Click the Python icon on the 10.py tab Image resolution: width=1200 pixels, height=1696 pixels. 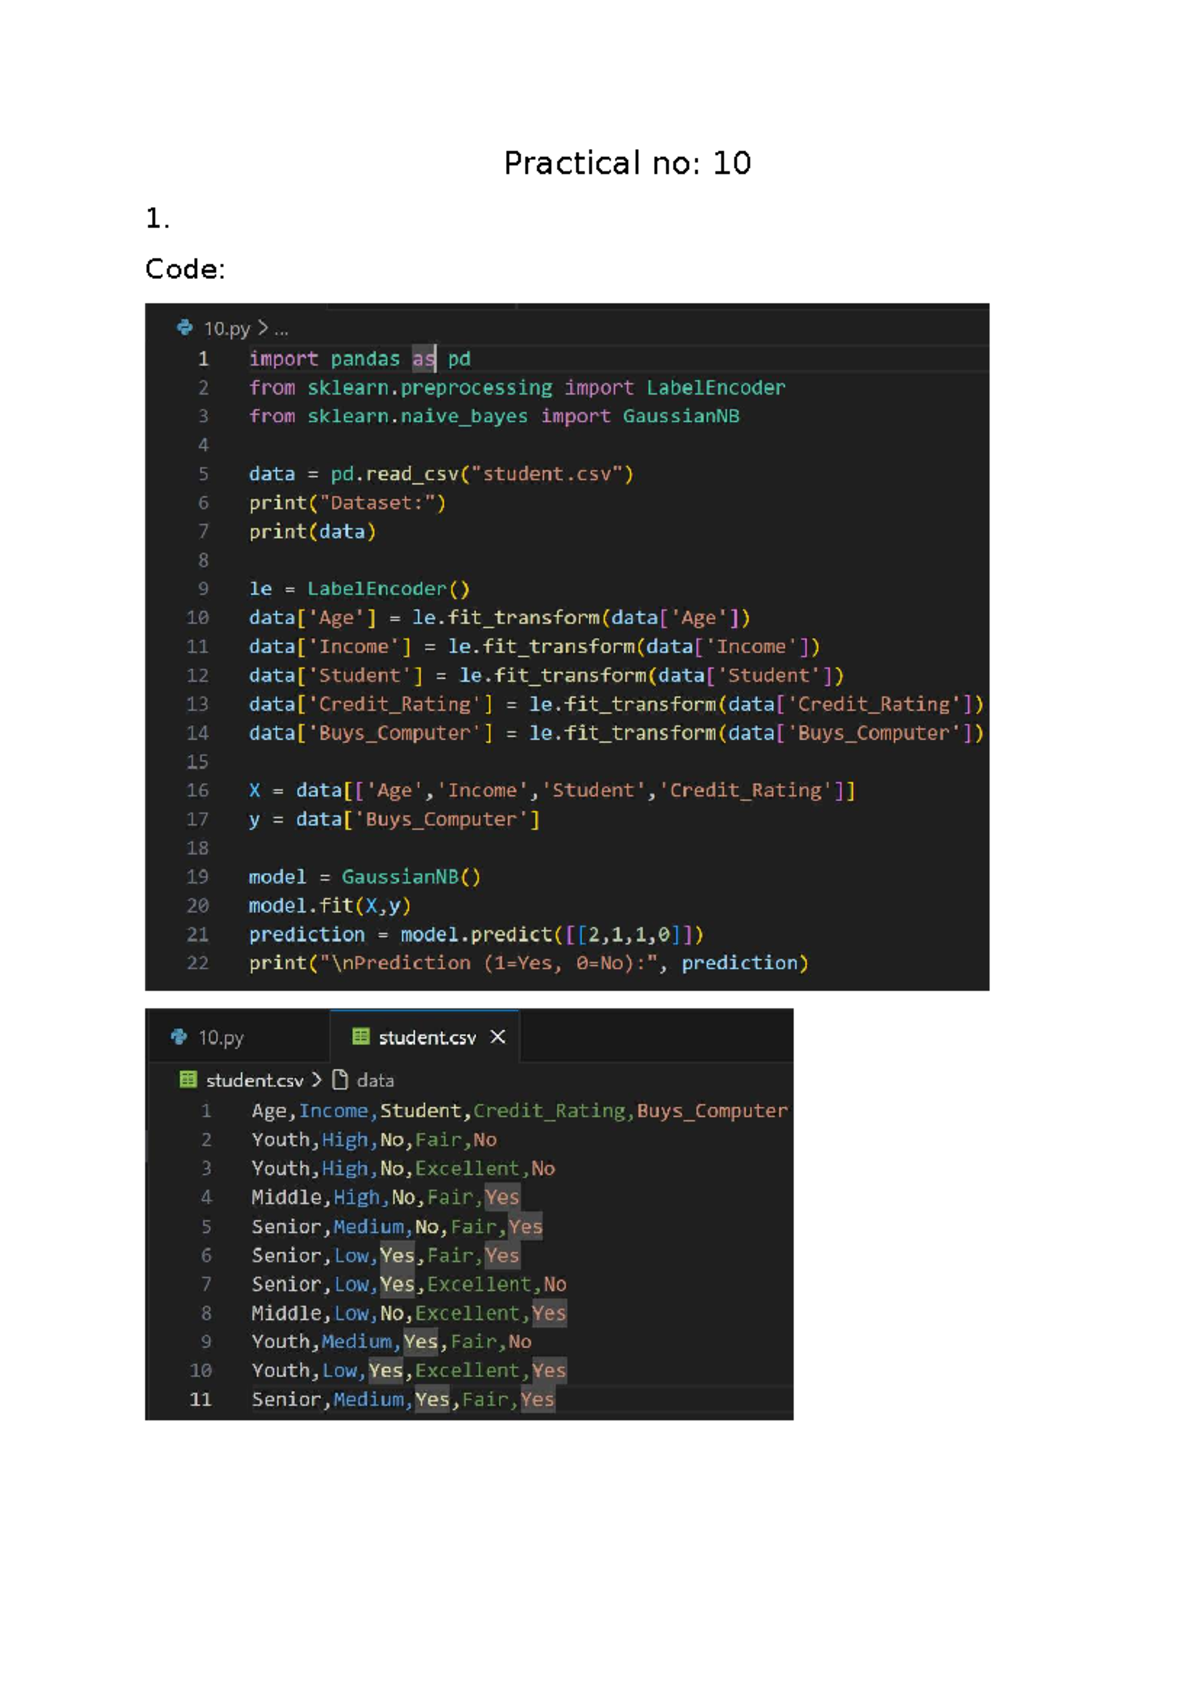(x=179, y=1037)
